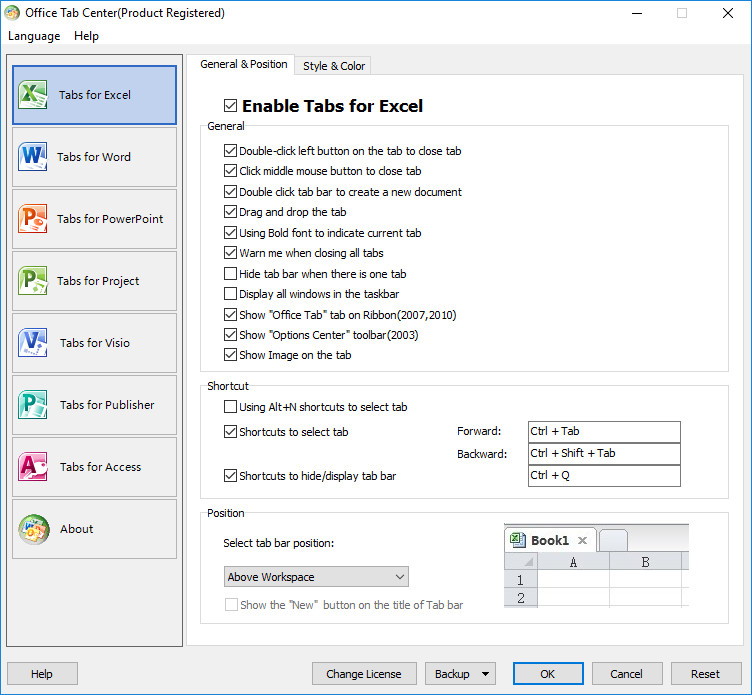Toggle Enable Tabs for Excel checkbox
Screen dimensions: 752x695
(230, 106)
